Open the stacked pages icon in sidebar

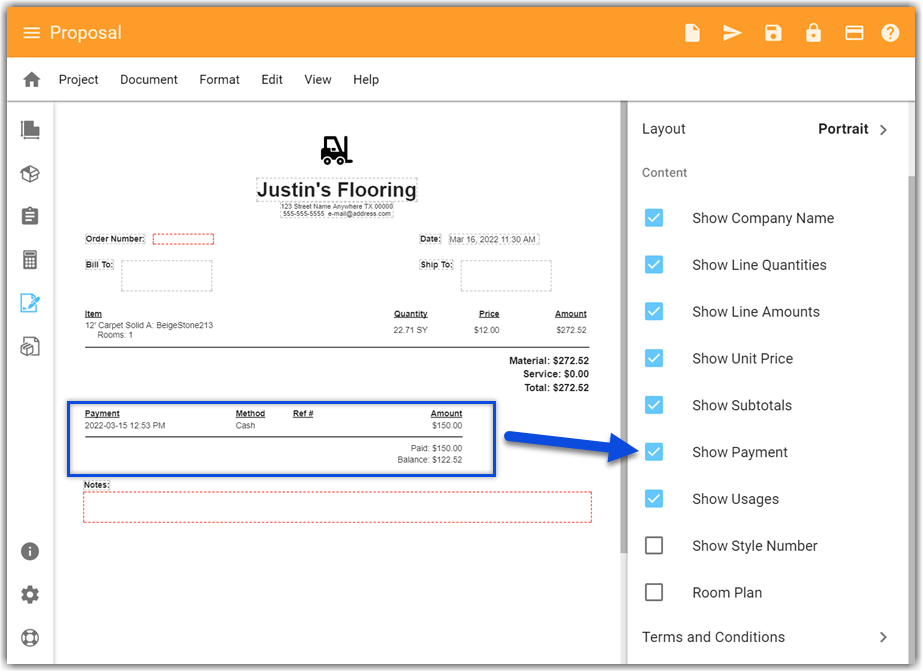coord(30,129)
